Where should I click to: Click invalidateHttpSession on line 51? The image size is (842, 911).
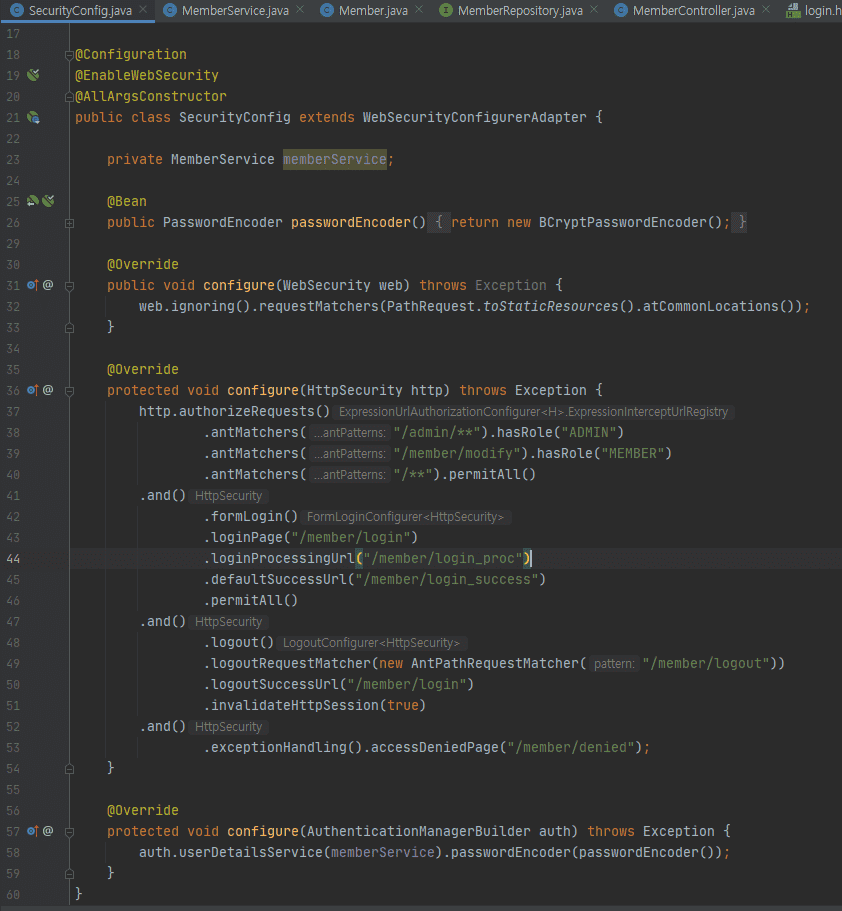pos(295,705)
